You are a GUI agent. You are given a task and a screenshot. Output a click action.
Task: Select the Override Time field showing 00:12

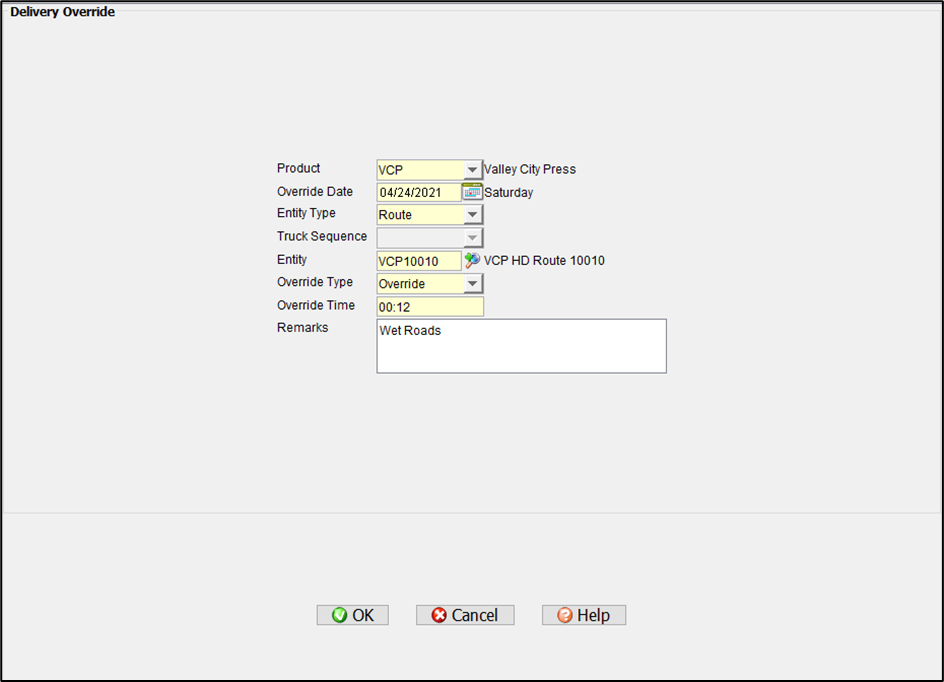point(430,307)
